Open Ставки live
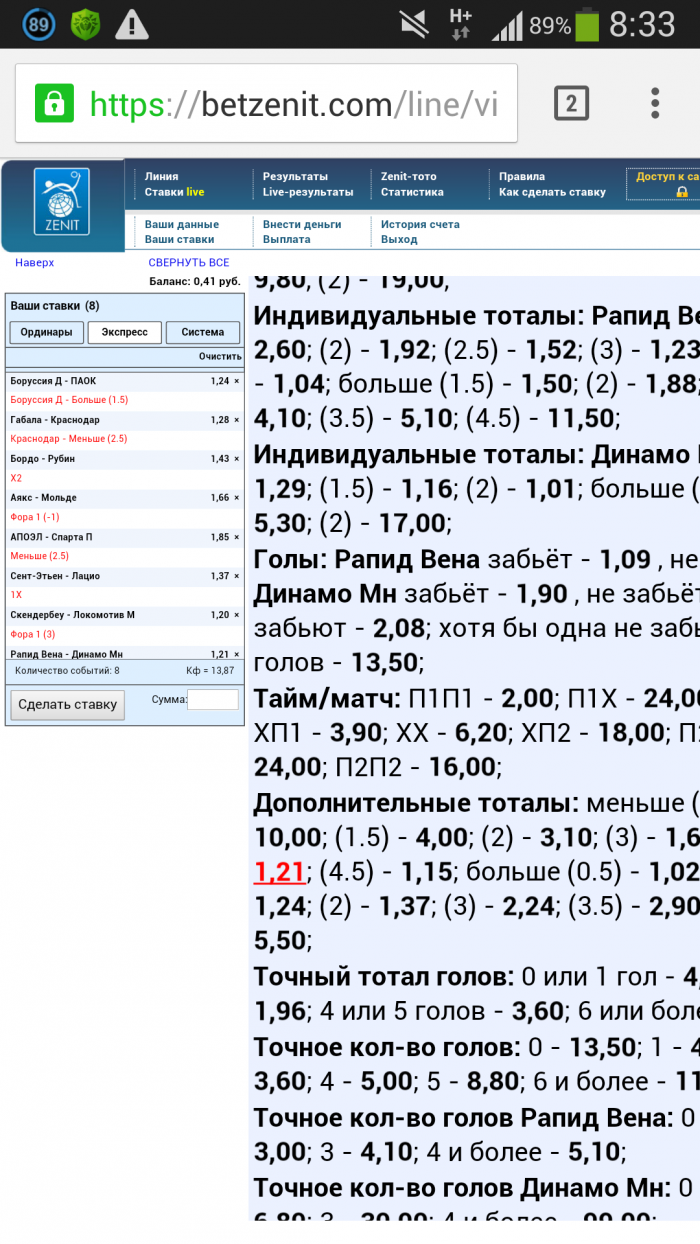This screenshot has width=700, height=1244. (x=174, y=192)
